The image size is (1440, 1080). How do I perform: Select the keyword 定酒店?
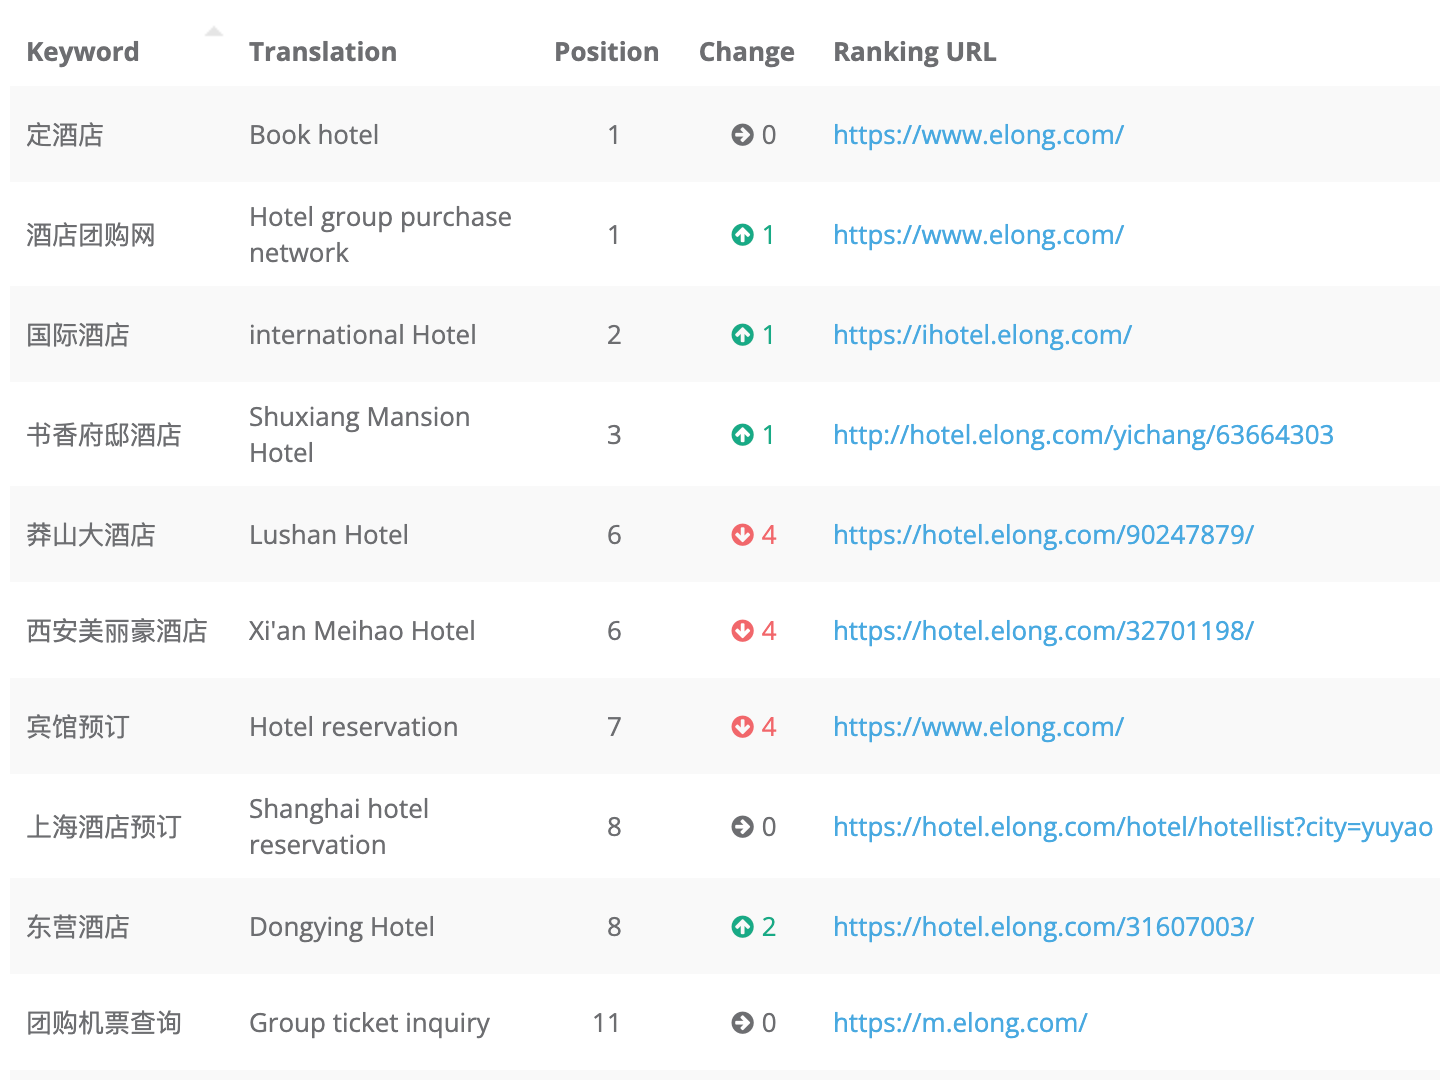65,135
